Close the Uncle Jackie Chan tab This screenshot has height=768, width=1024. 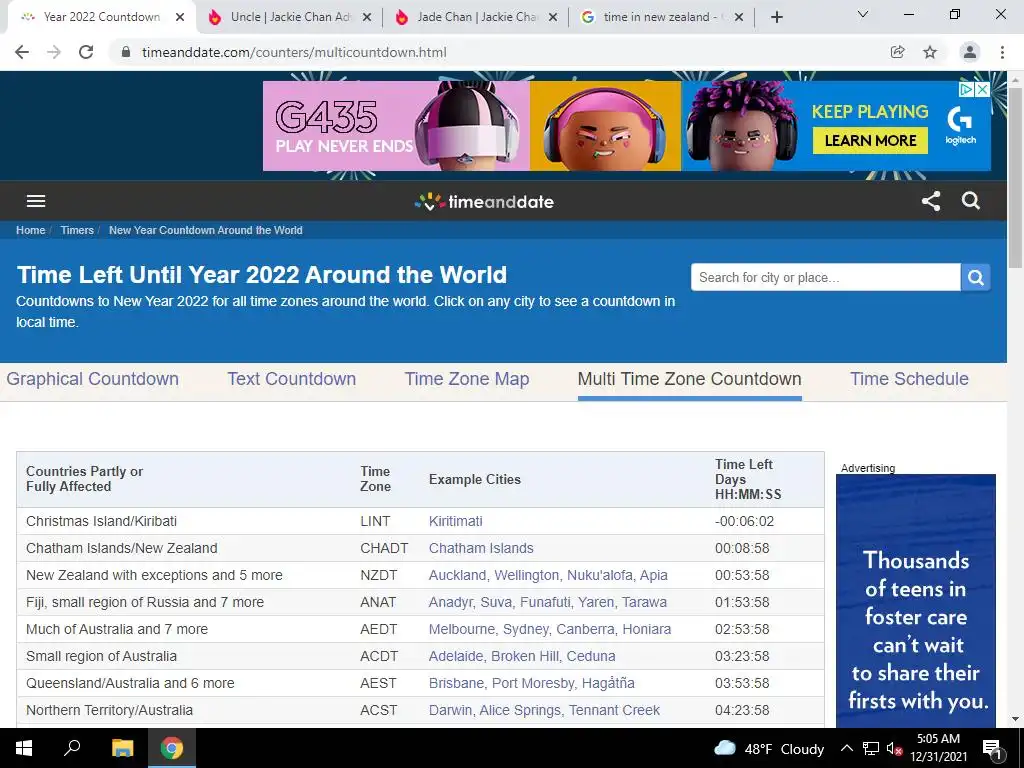pos(367,17)
